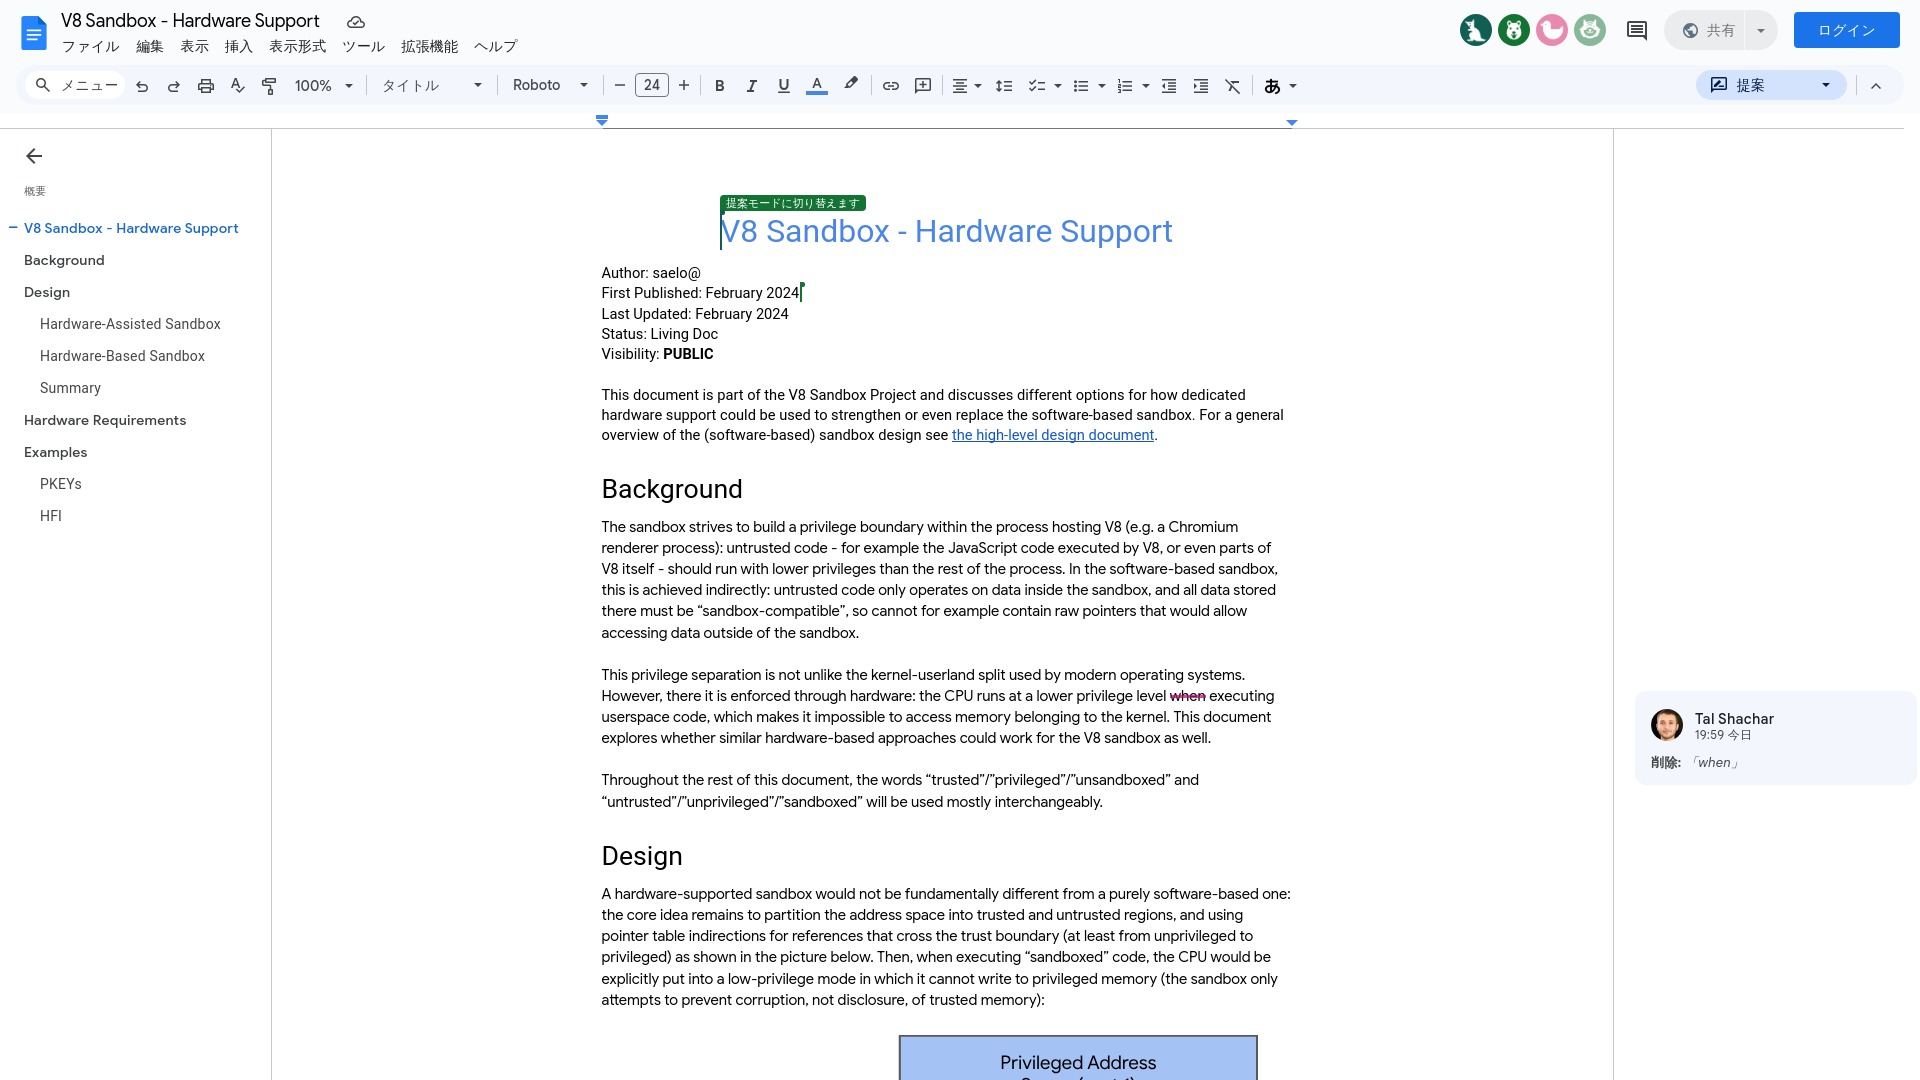
Task: Open the 表示 menu item
Action: pyautogui.click(x=195, y=46)
